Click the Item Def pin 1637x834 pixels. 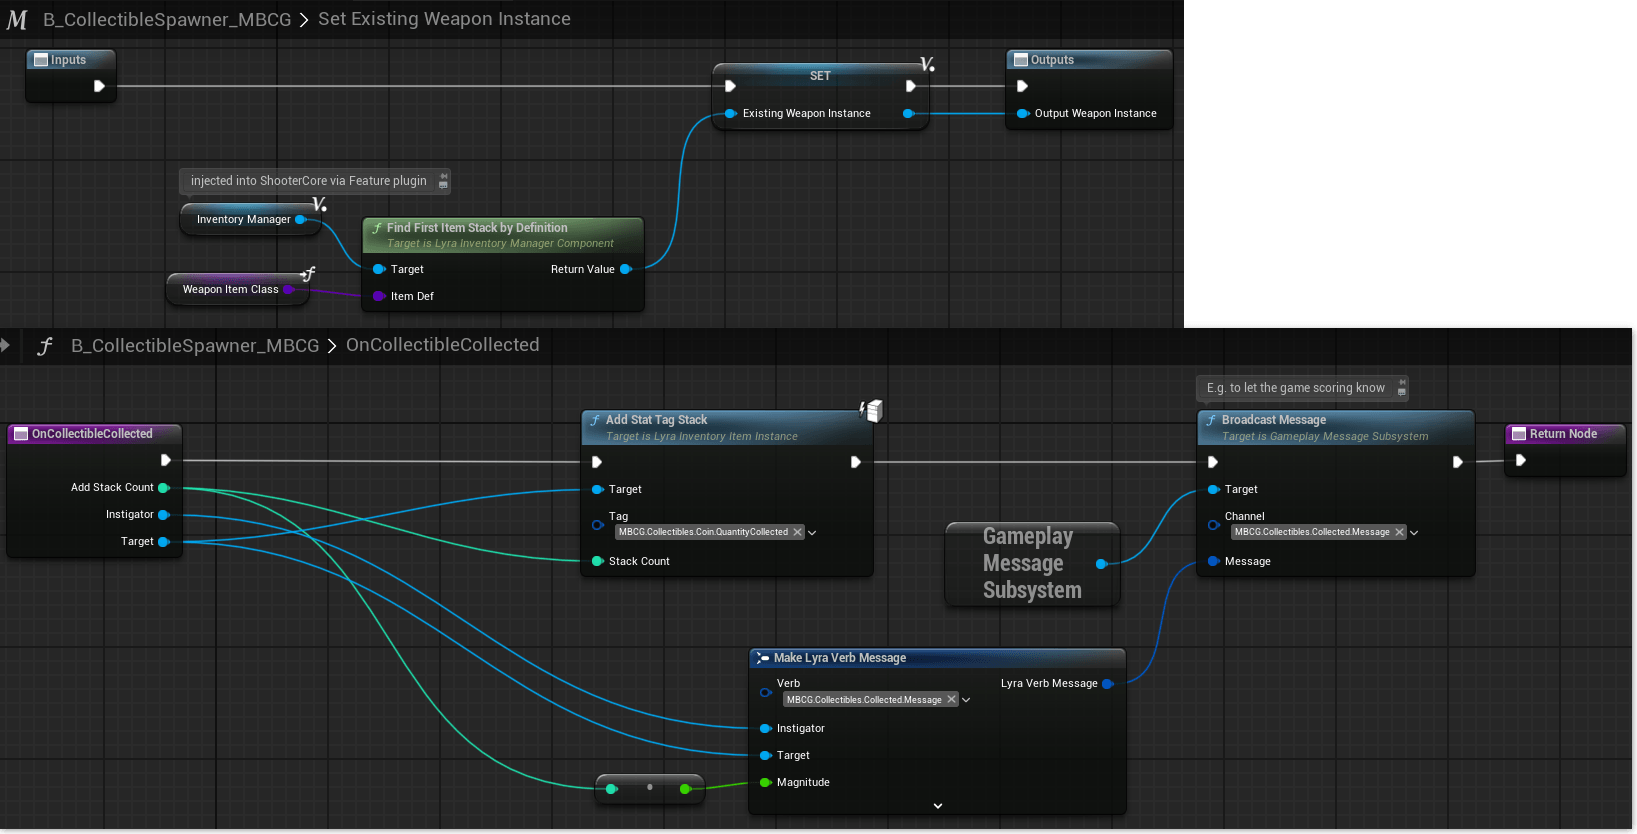point(379,296)
